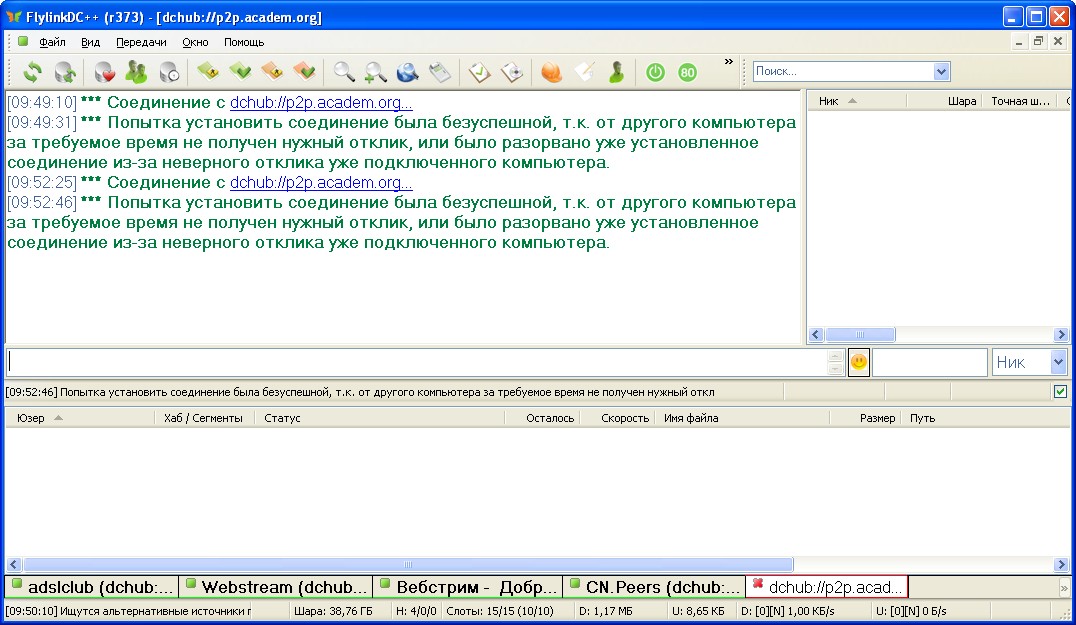Open search with the magnifying glass icon

(x=344, y=72)
